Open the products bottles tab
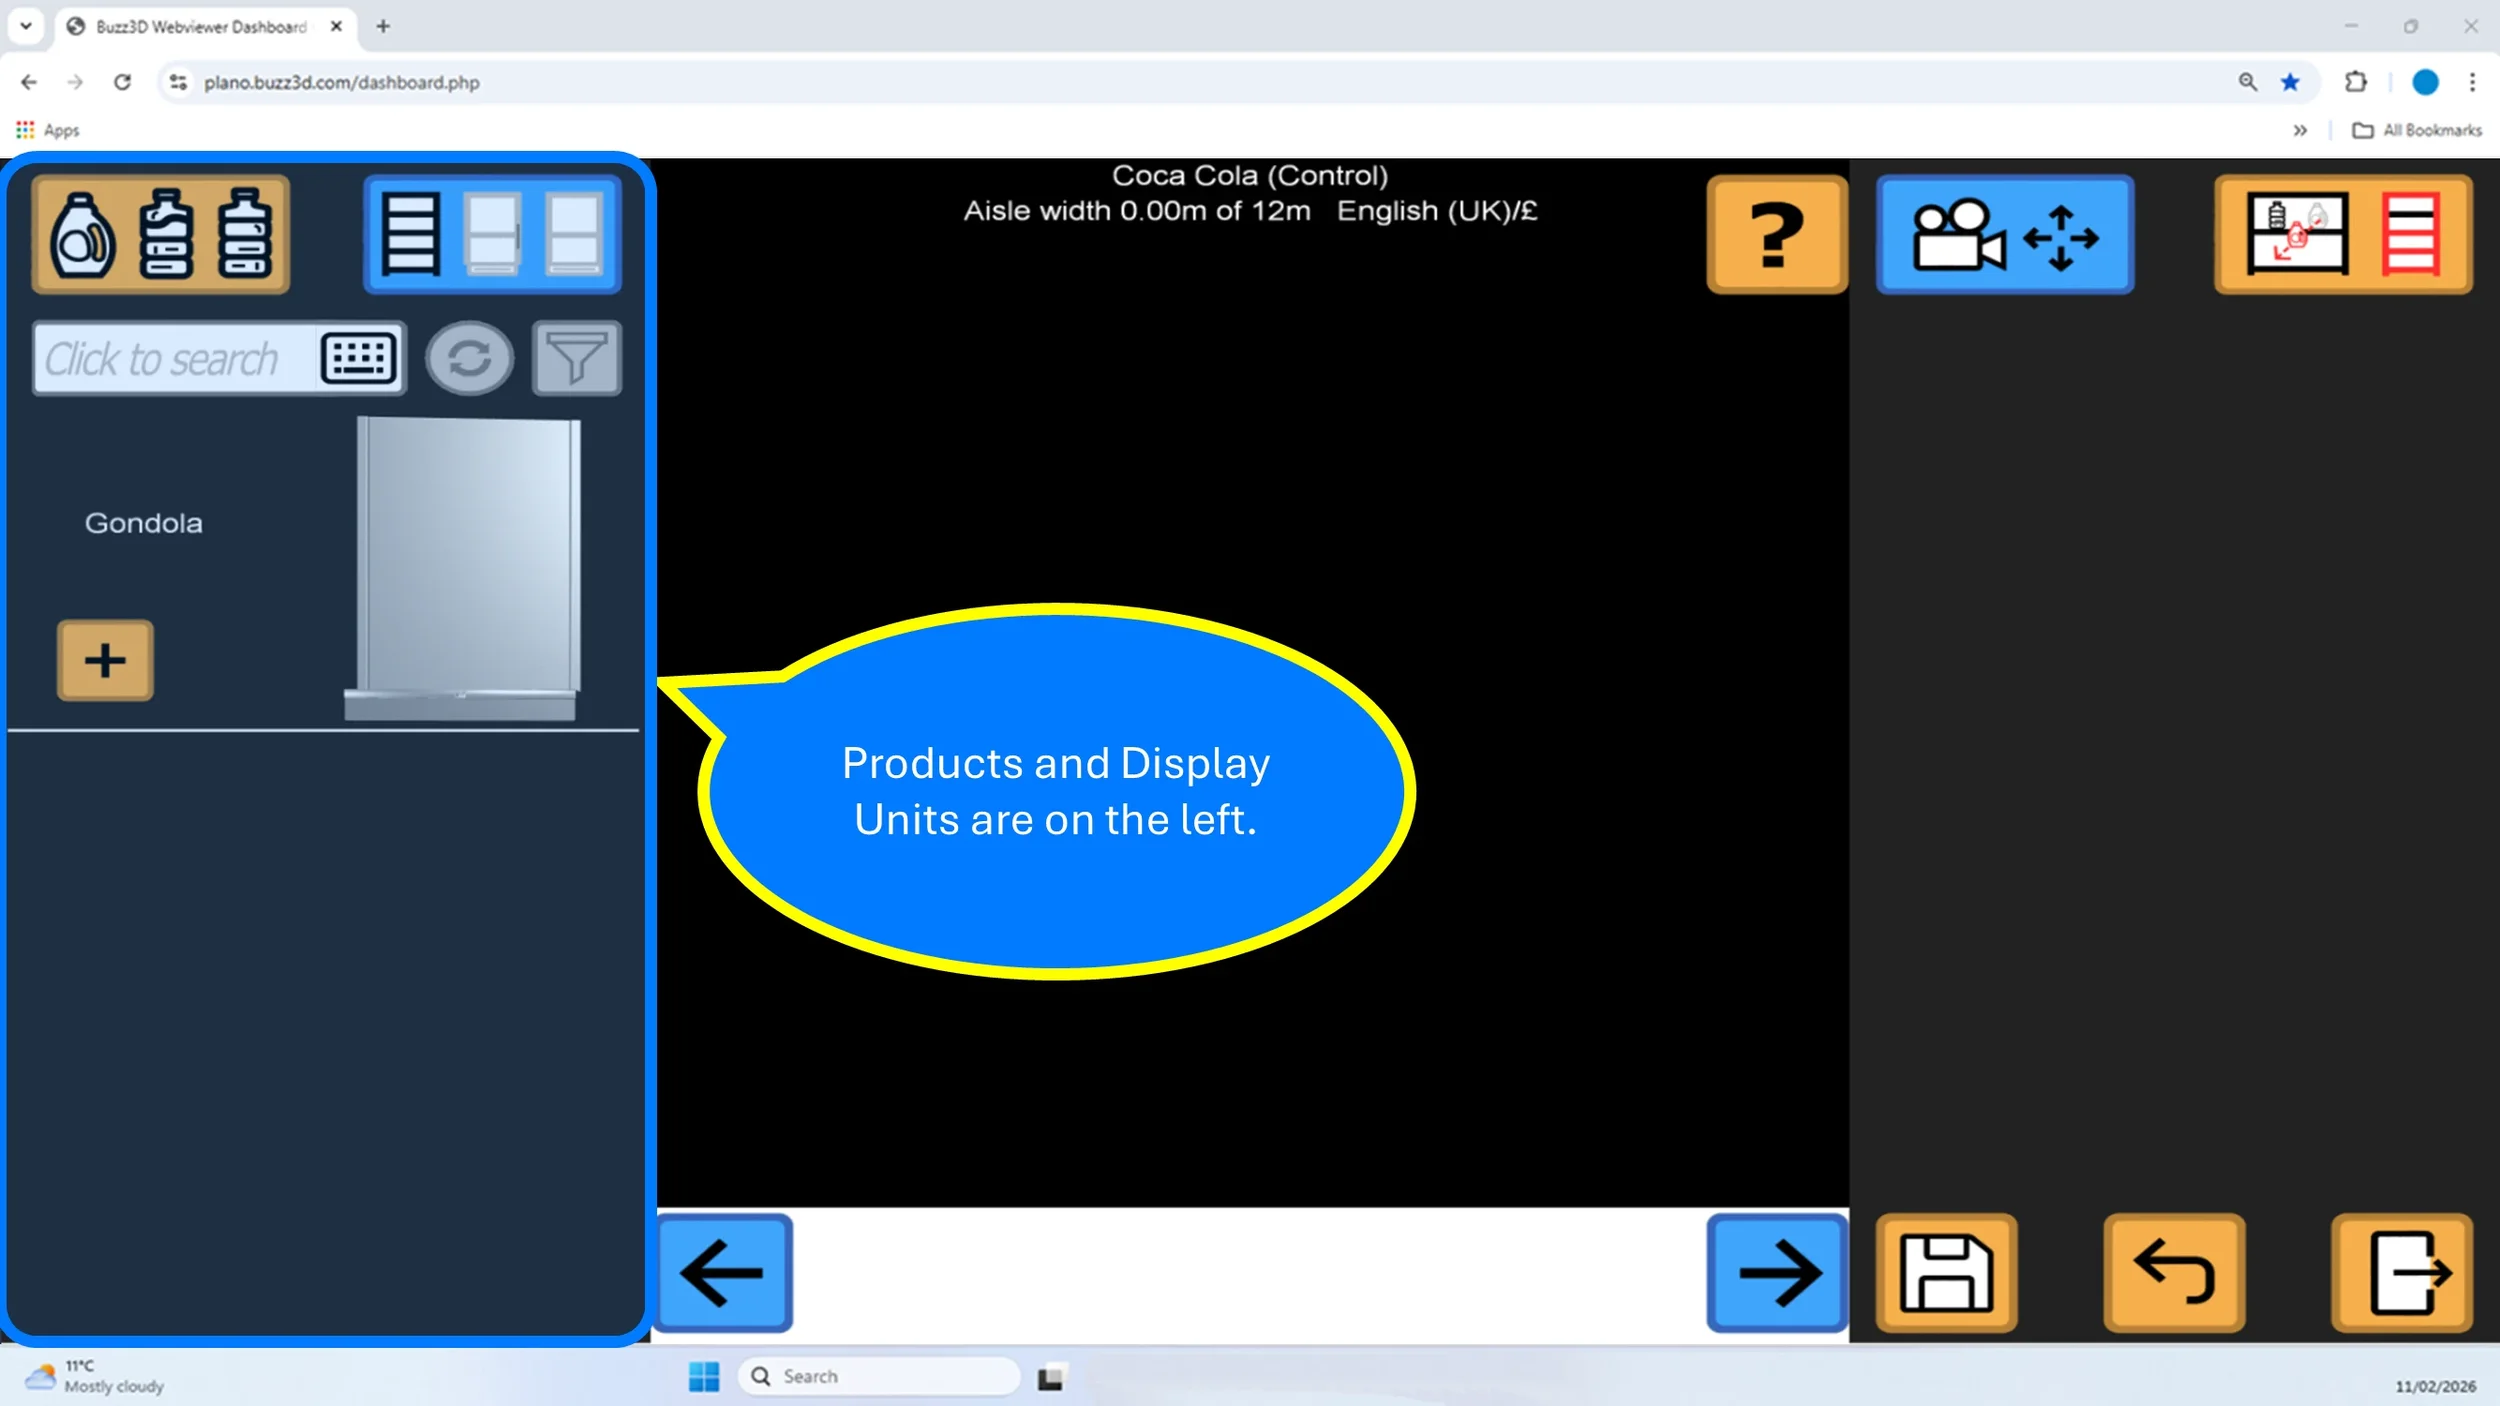The width and height of the screenshot is (2500, 1406). (161, 234)
